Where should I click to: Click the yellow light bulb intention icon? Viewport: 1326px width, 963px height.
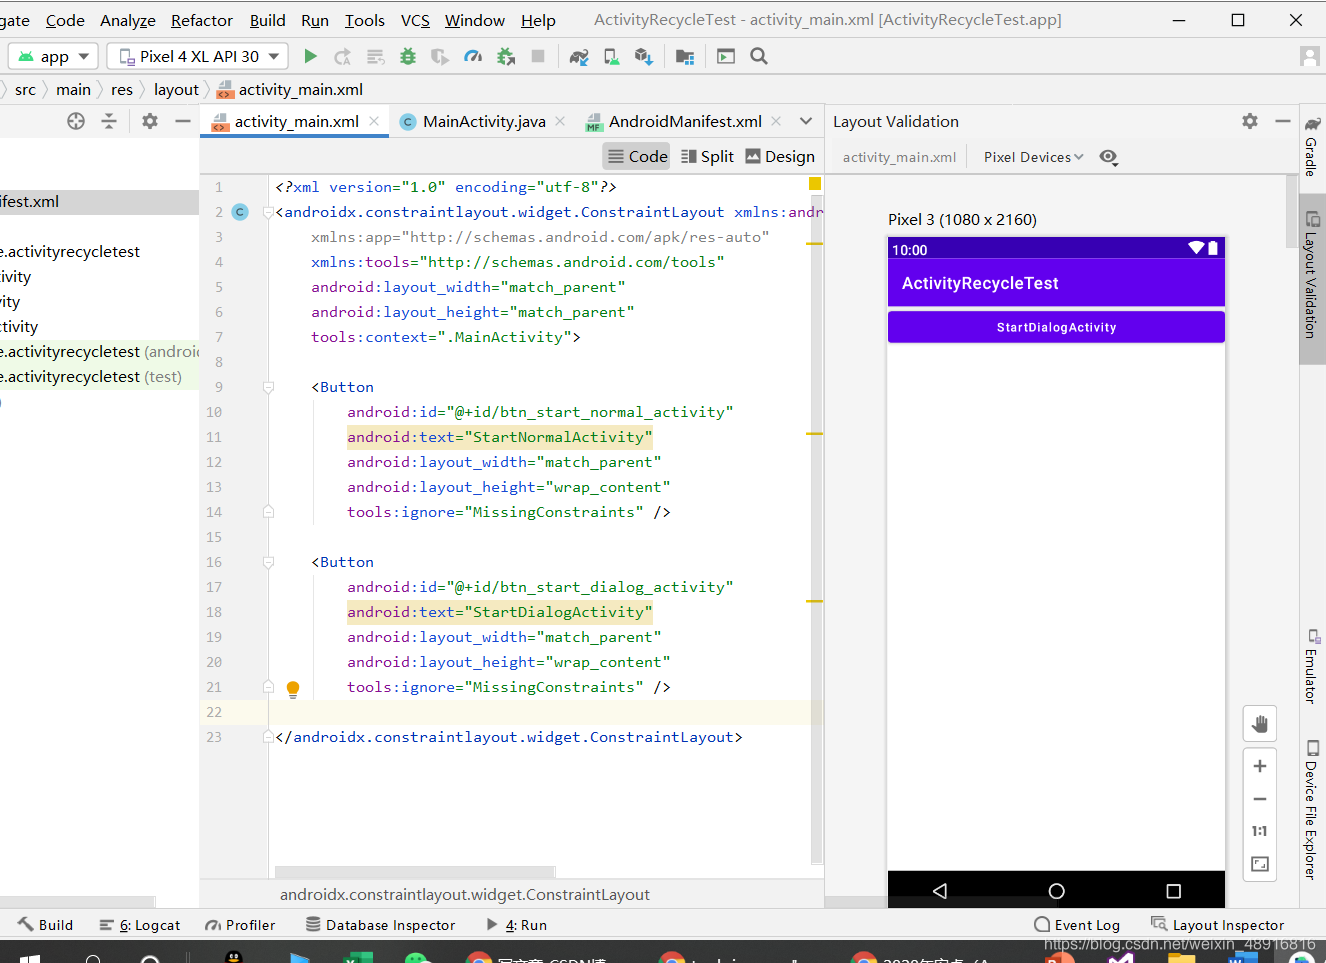coord(293,688)
